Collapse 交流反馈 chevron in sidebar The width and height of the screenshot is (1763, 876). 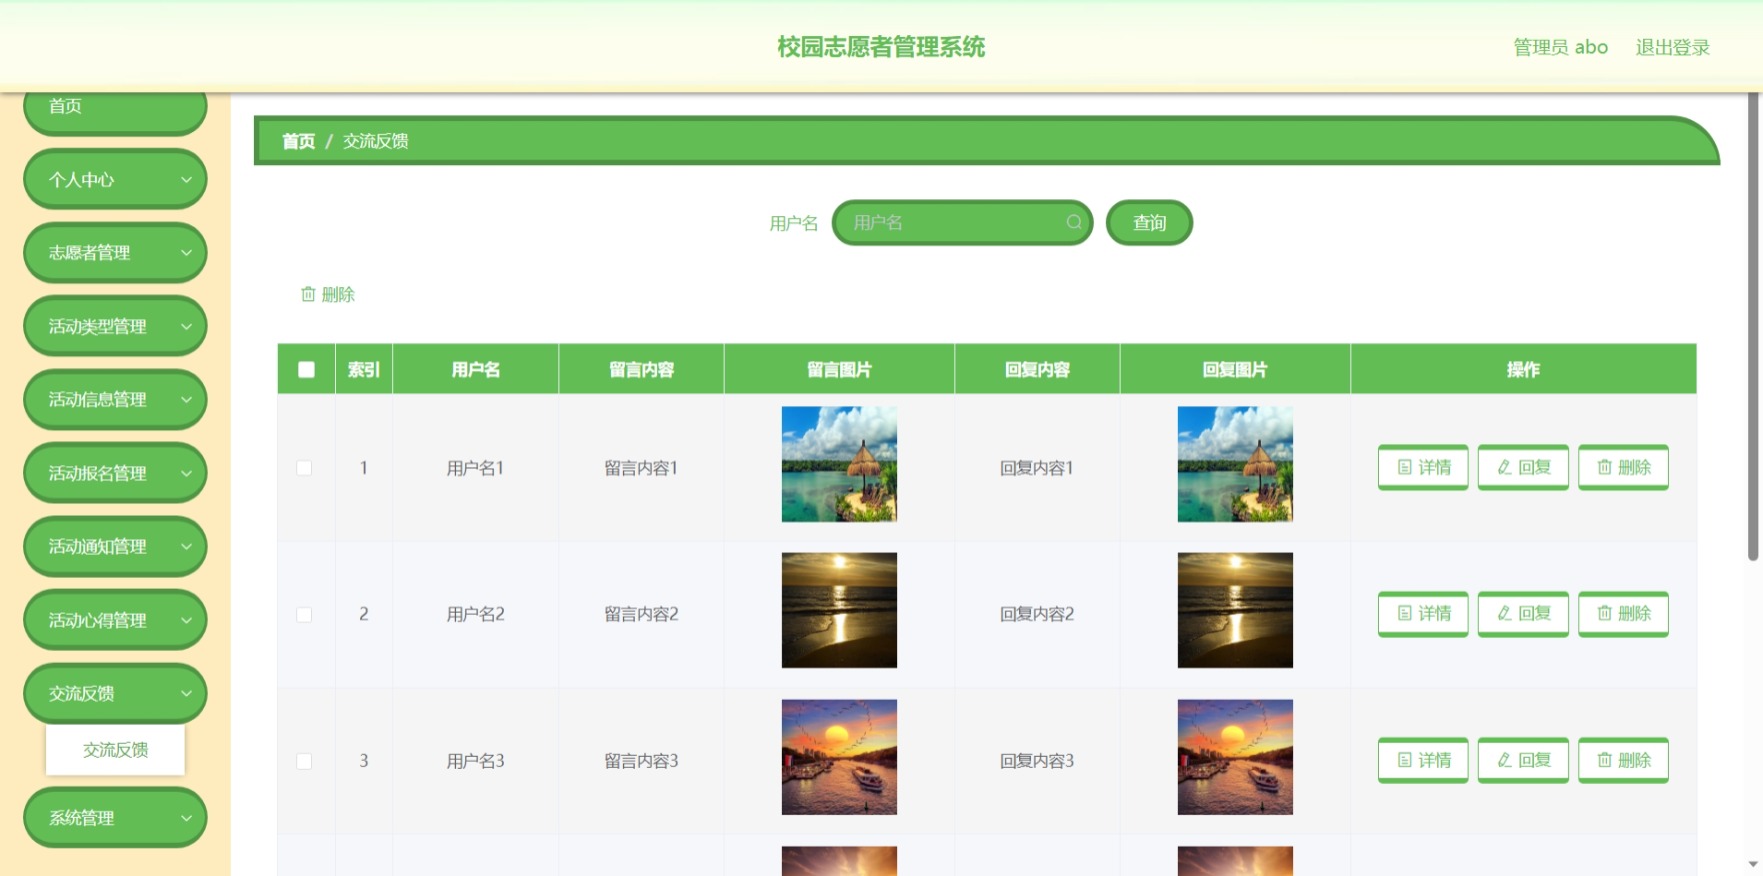pos(186,693)
